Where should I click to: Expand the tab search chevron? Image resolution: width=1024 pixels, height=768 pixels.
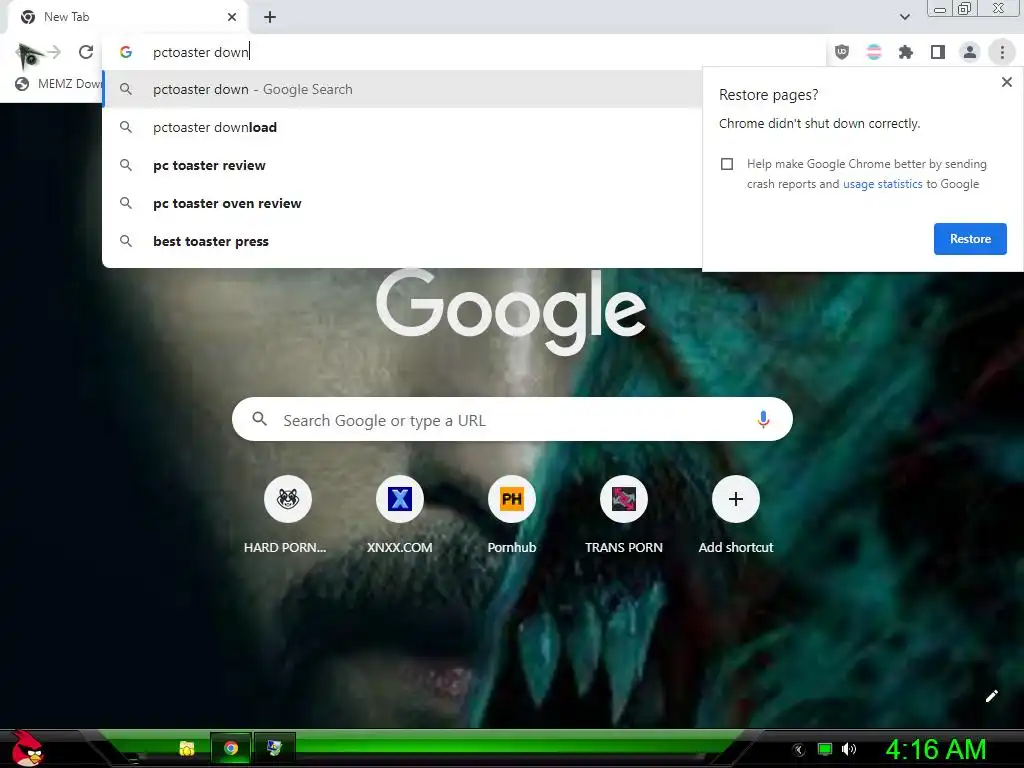coord(904,17)
